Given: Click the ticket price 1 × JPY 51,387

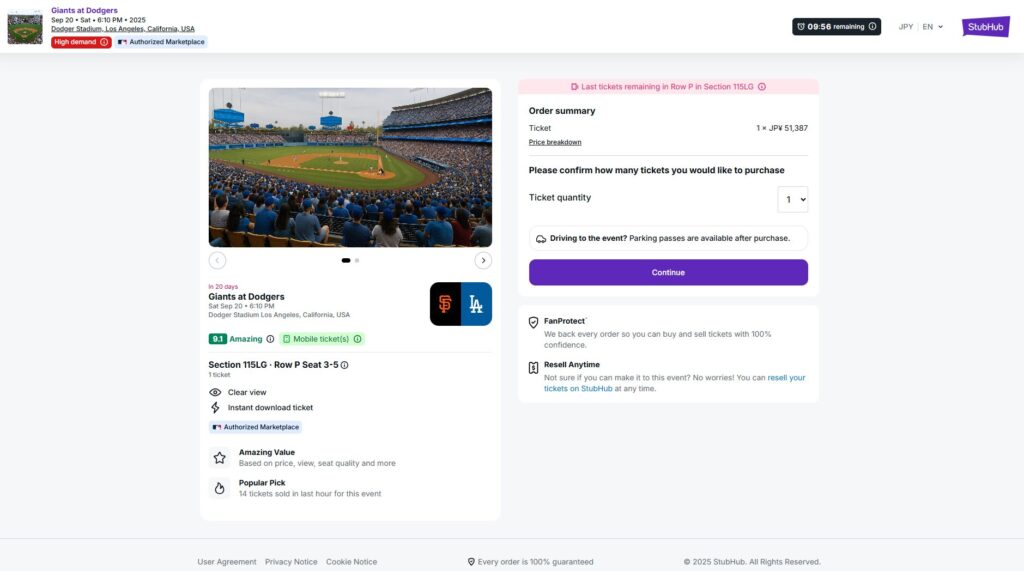Looking at the screenshot, I should 782,128.
